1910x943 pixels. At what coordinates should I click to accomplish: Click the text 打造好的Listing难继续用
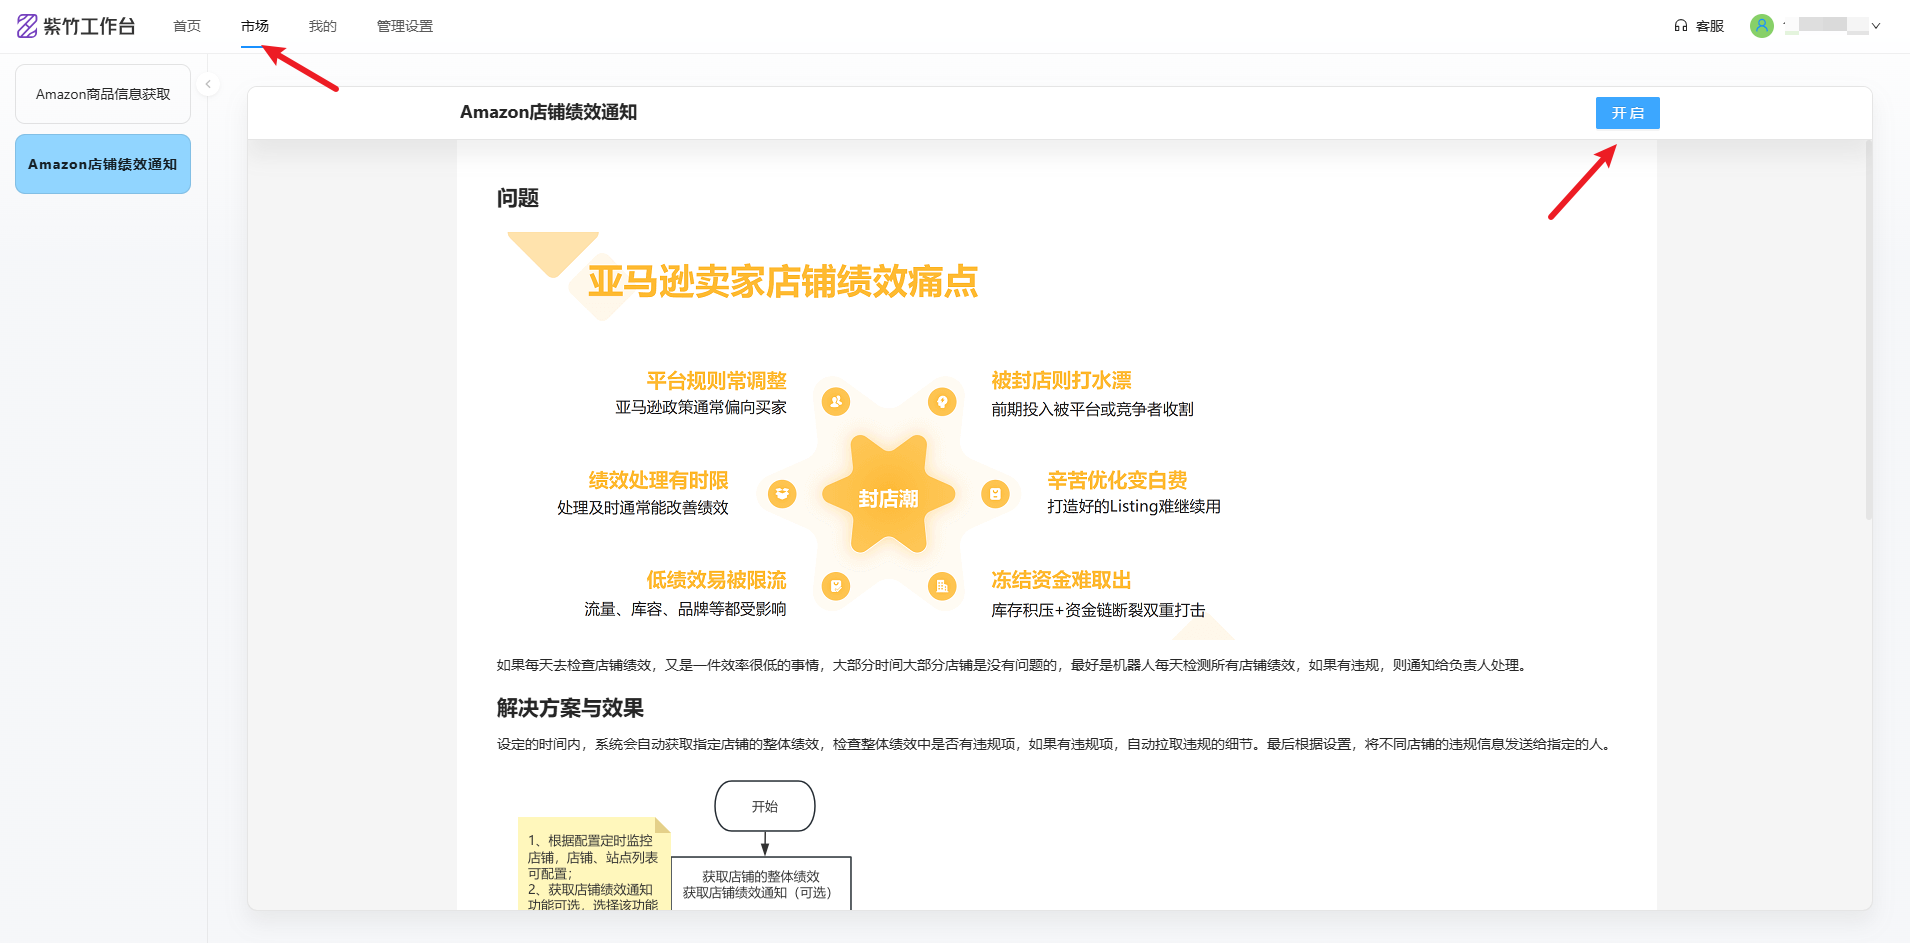1134,507
